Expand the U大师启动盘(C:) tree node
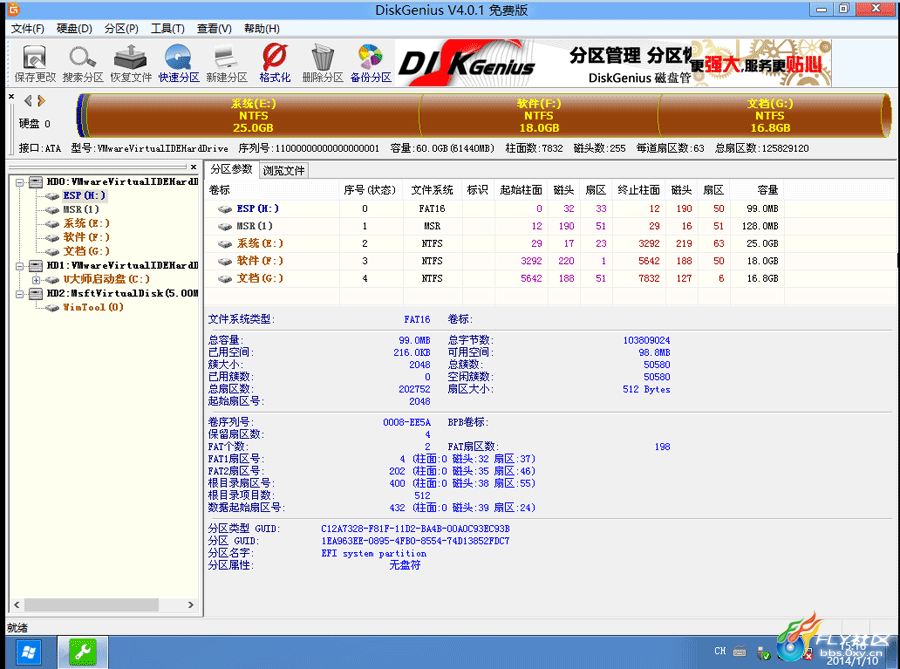 tap(36, 280)
